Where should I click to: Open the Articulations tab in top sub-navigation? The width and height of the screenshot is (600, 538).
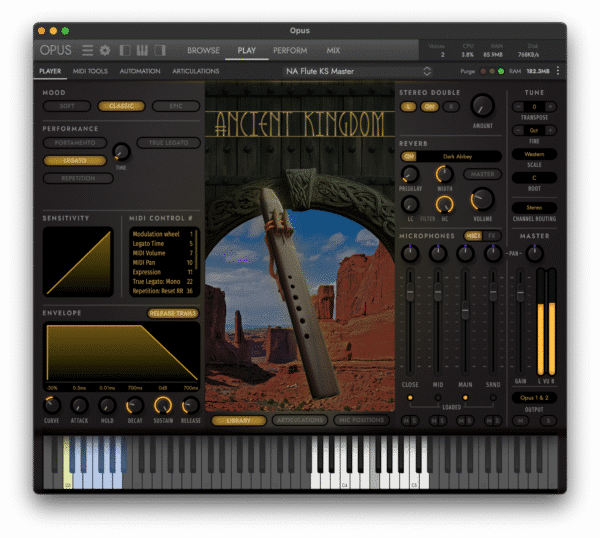(196, 71)
